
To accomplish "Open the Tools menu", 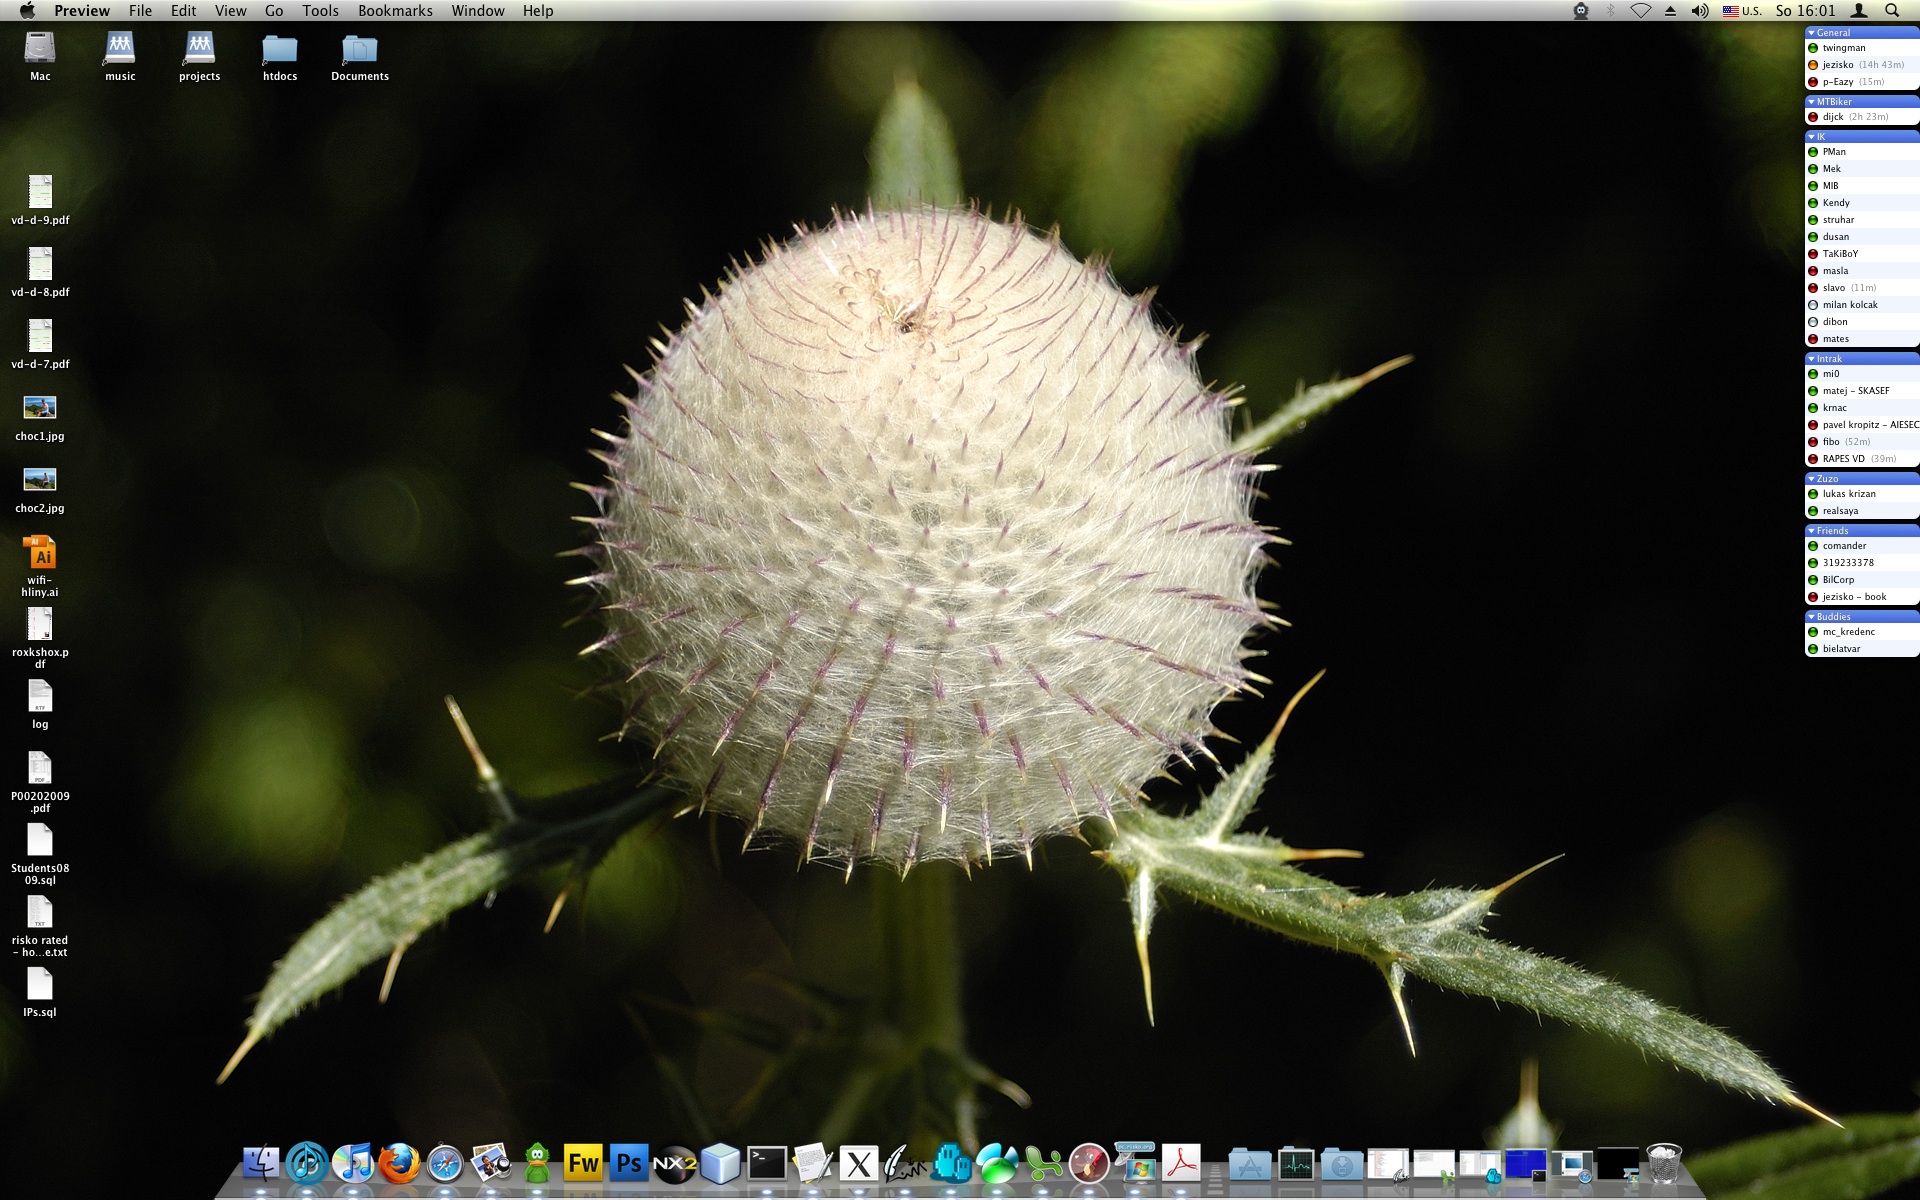I will (320, 11).
